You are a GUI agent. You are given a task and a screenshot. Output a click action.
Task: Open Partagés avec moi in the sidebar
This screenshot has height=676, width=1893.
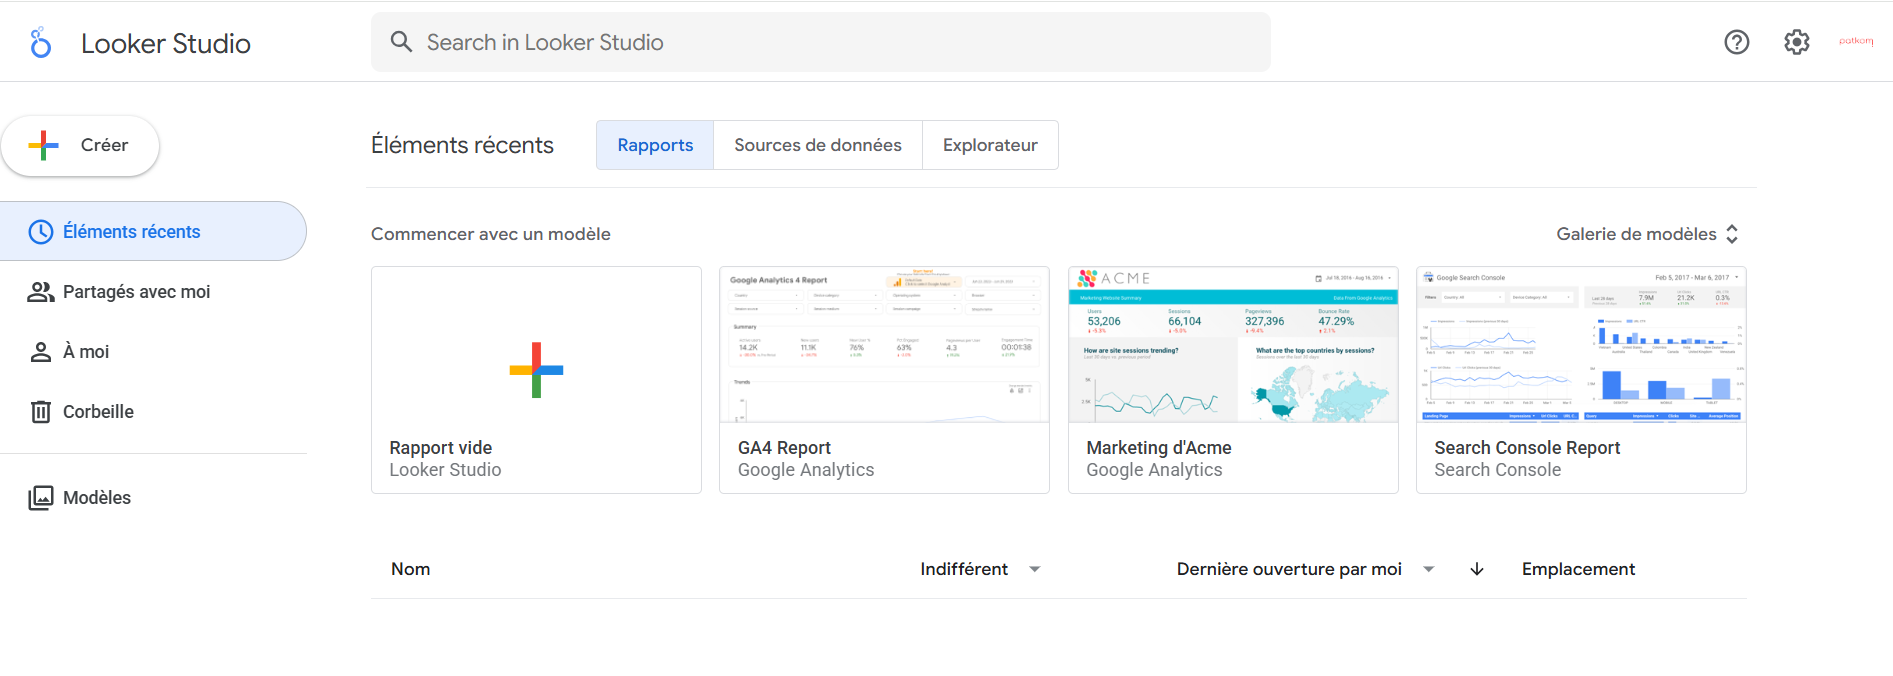click(153, 292)
